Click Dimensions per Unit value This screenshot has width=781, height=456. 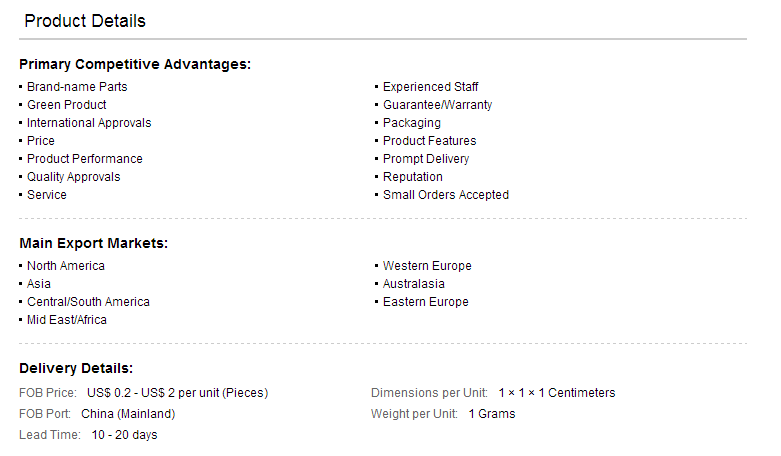point(557,393)
